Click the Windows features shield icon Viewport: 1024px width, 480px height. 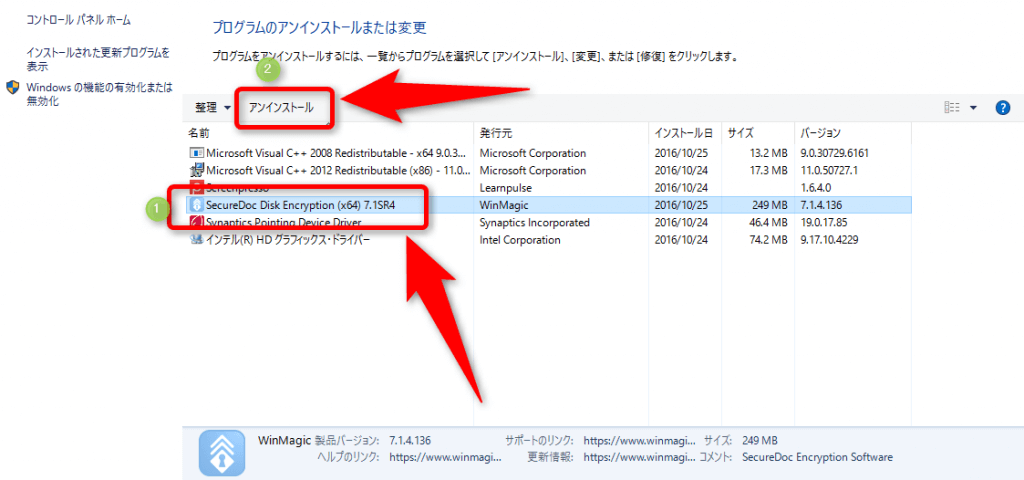coord(14,88)
